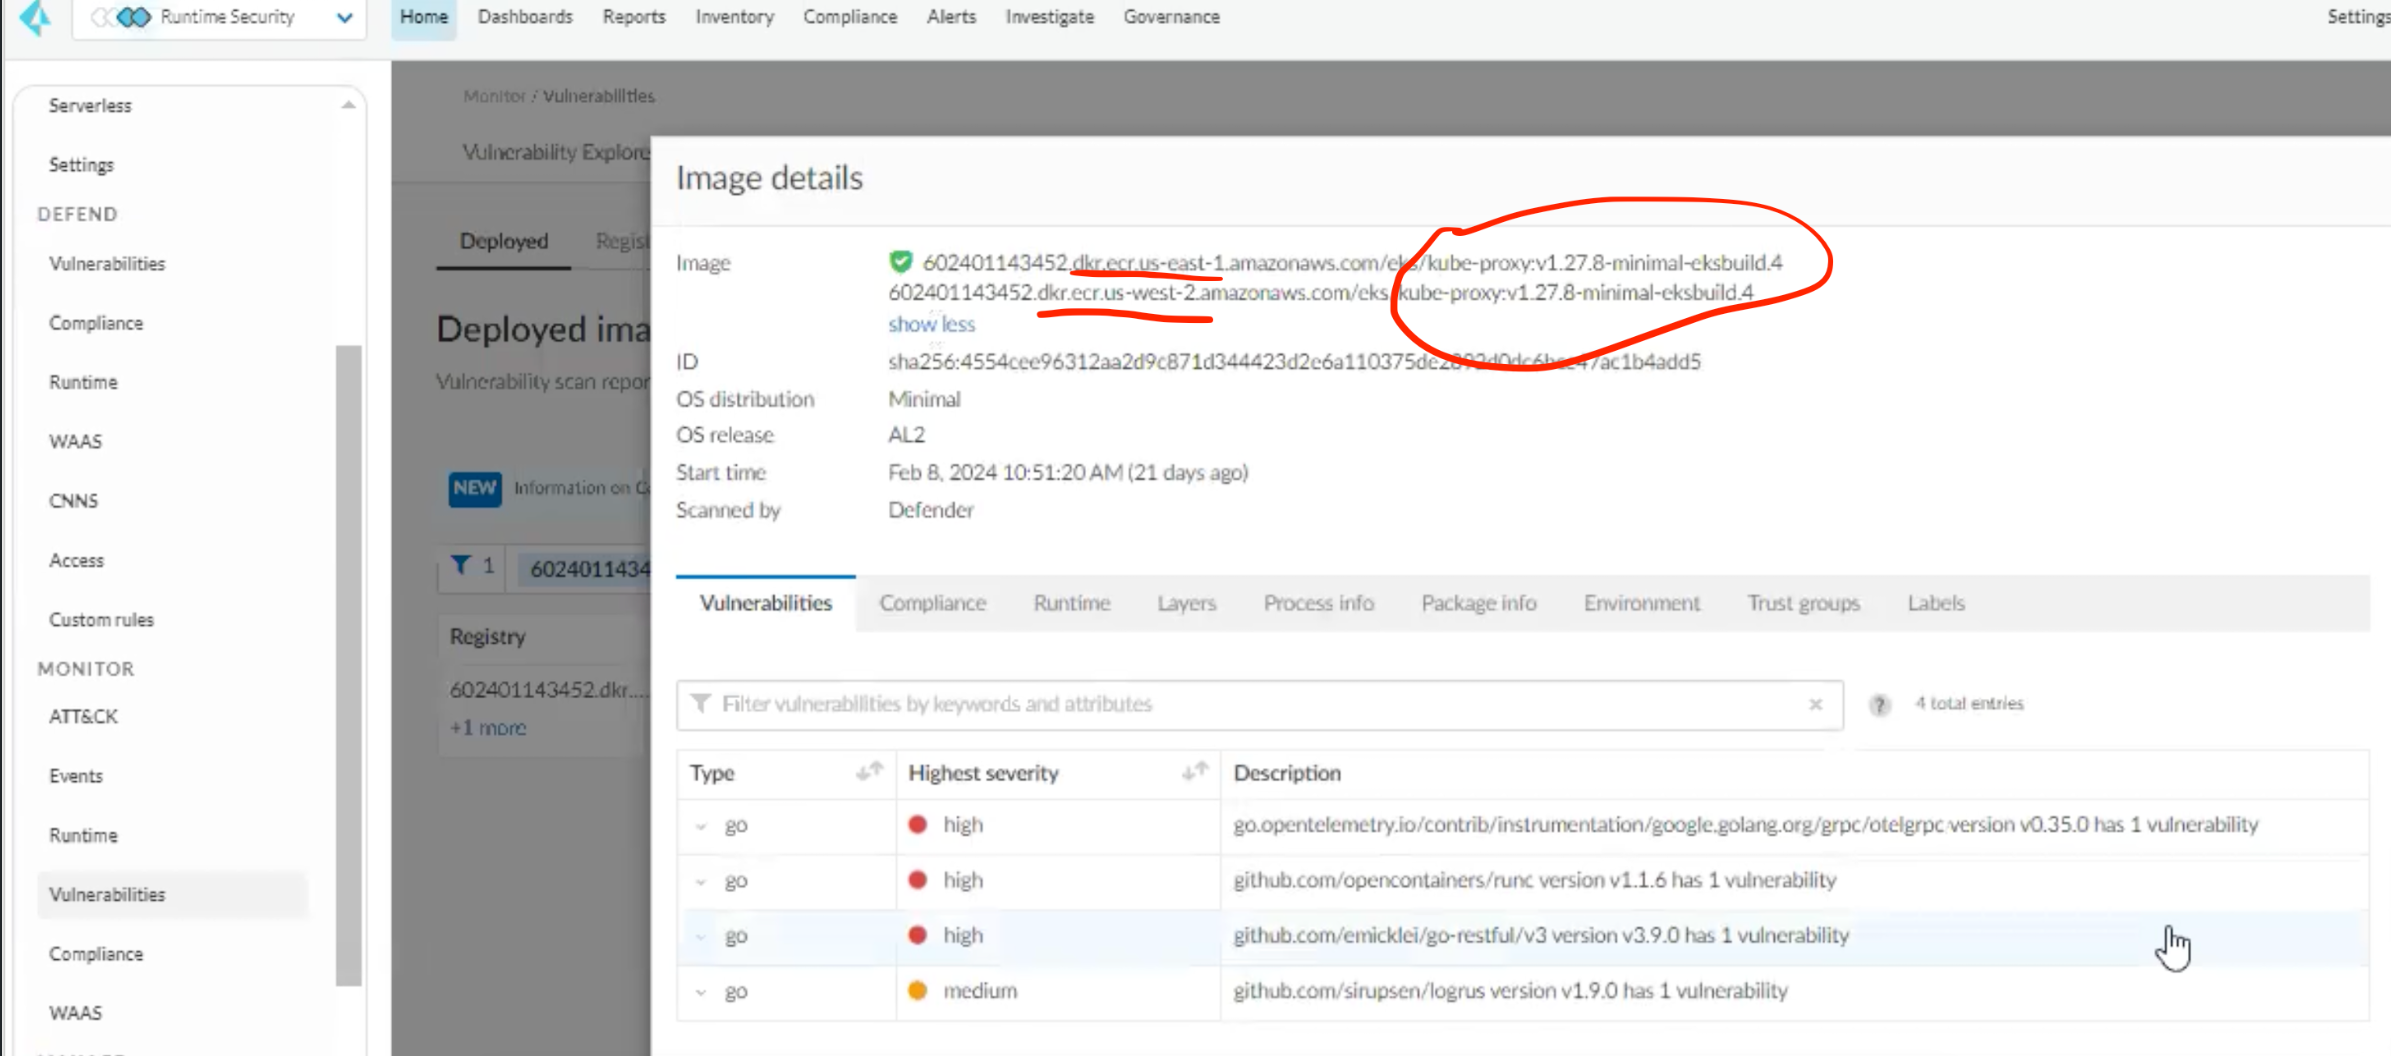Sort by Type column arrows
This screenshot has height=1056, width=2391.
869,772
